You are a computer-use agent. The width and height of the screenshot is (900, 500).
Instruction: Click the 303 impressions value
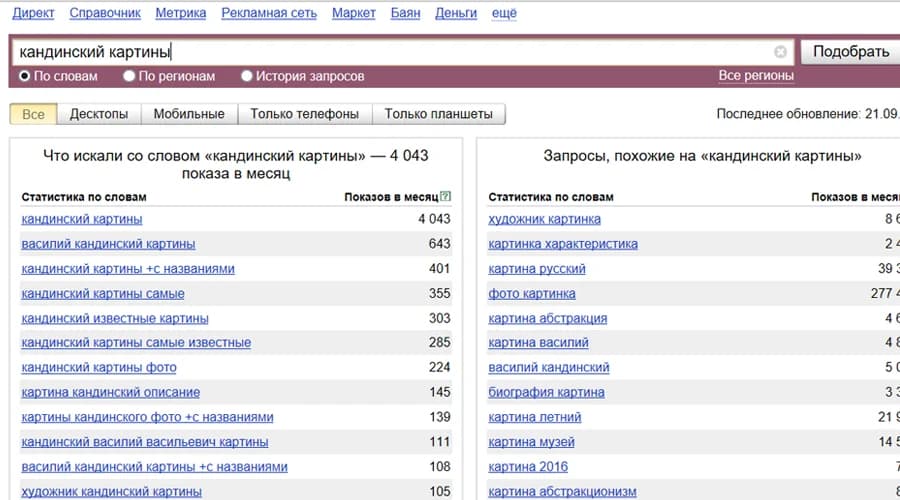440,318
